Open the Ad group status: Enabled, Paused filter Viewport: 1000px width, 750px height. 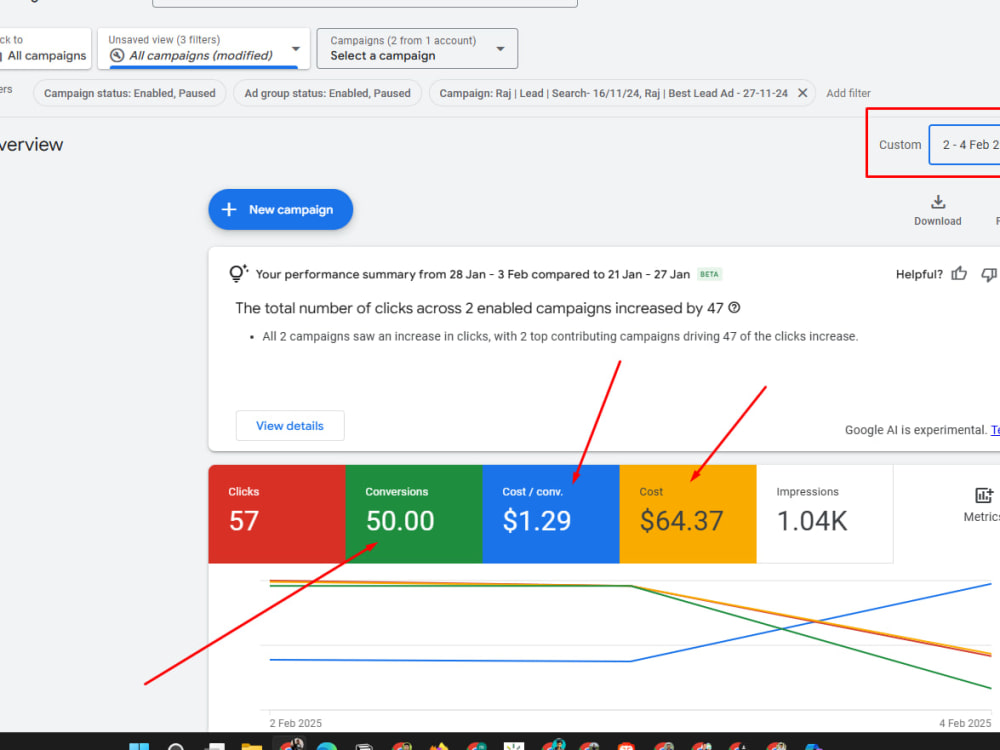click(x=328, y=93)
